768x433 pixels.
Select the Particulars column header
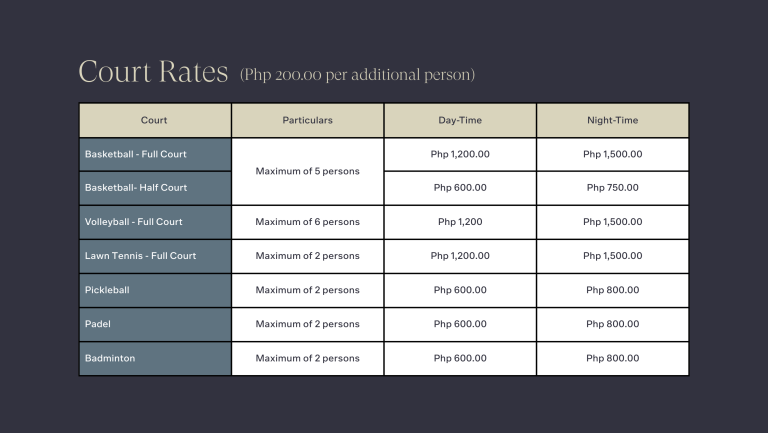(307, 120)
